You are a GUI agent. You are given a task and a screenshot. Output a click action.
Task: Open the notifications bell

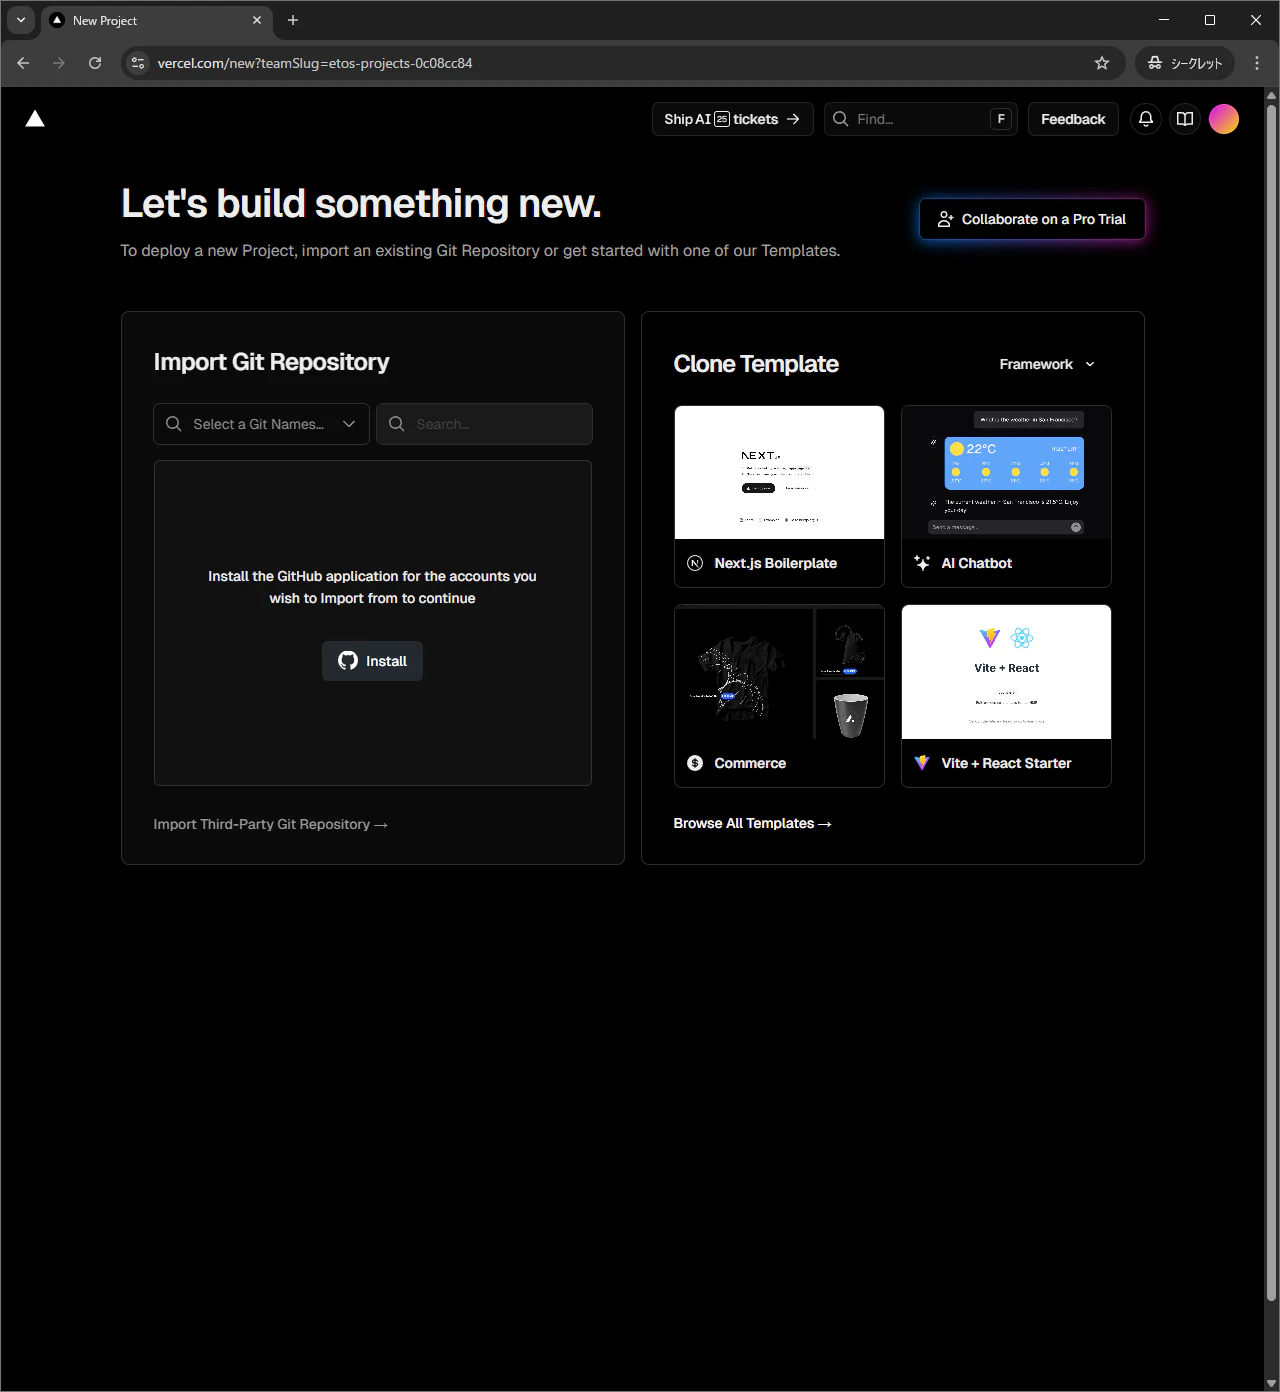click(1146, 119)
